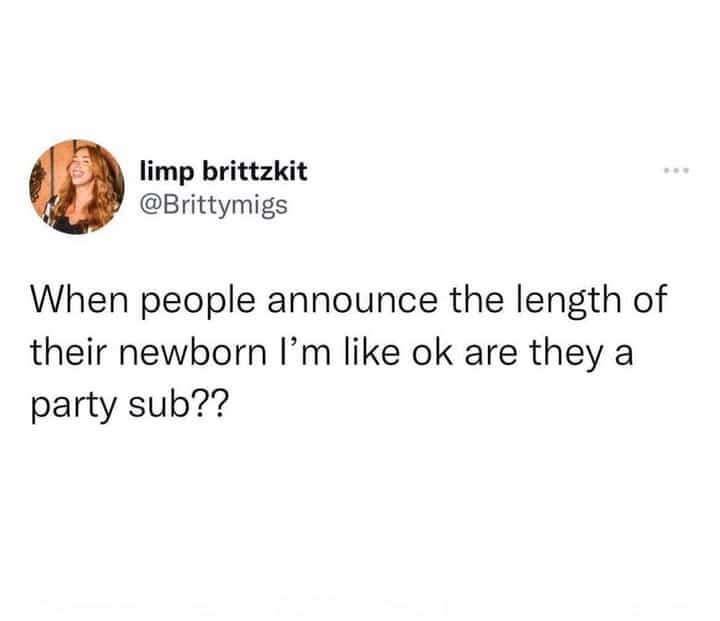Click the word "are" in the tweet
Screen dimensions: 720x621
tap(491, 354)
